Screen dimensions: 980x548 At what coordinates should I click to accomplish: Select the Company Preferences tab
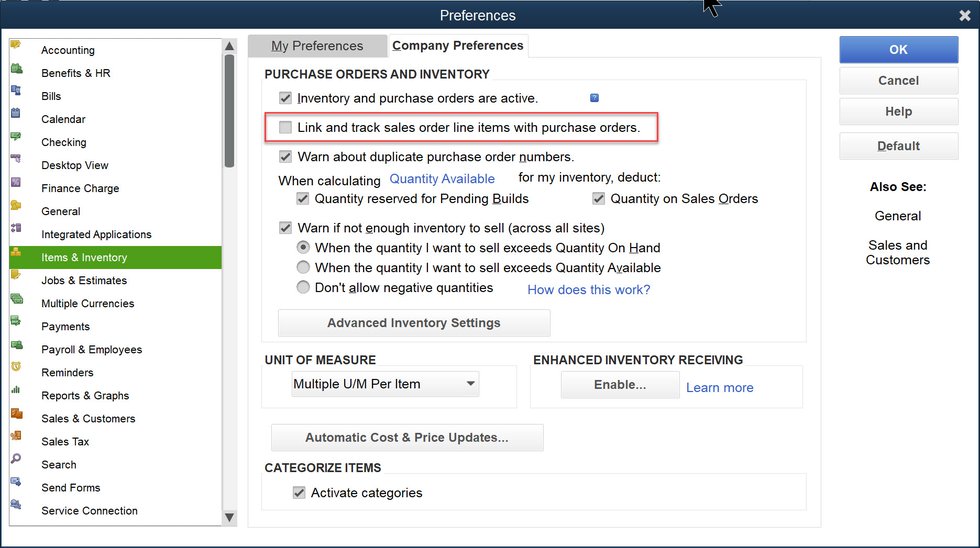(x=457, y=46)
